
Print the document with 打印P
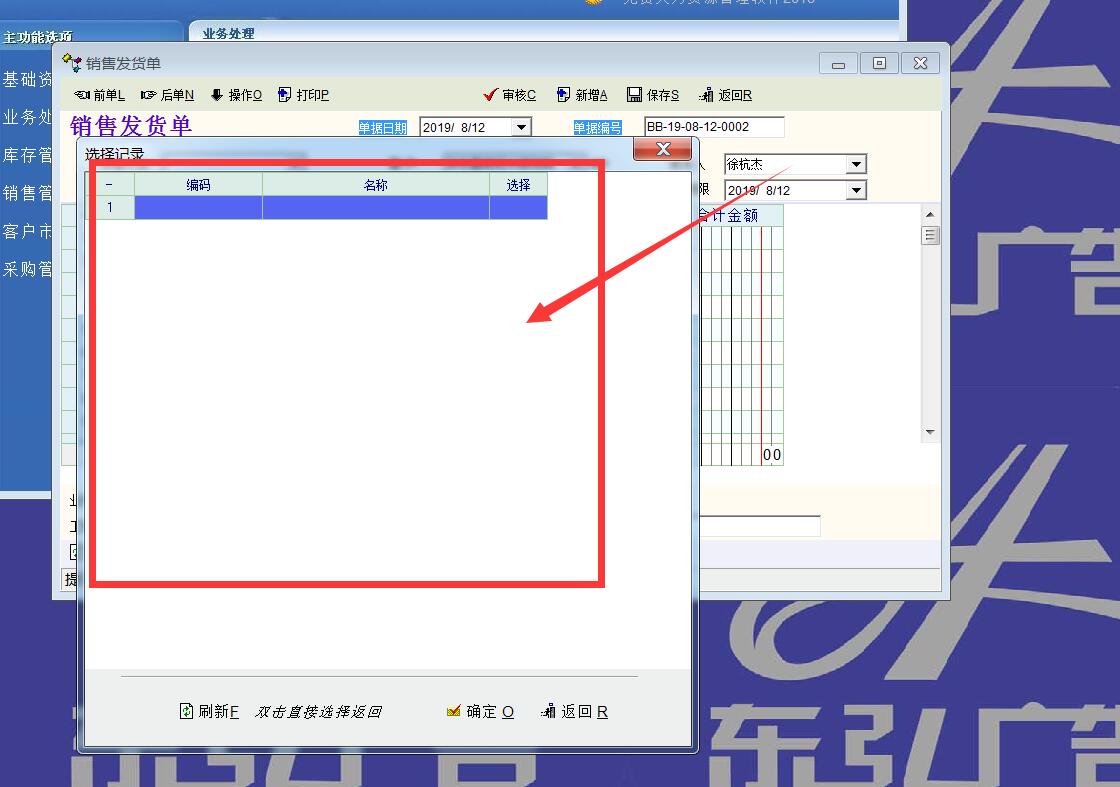[304, 95]
